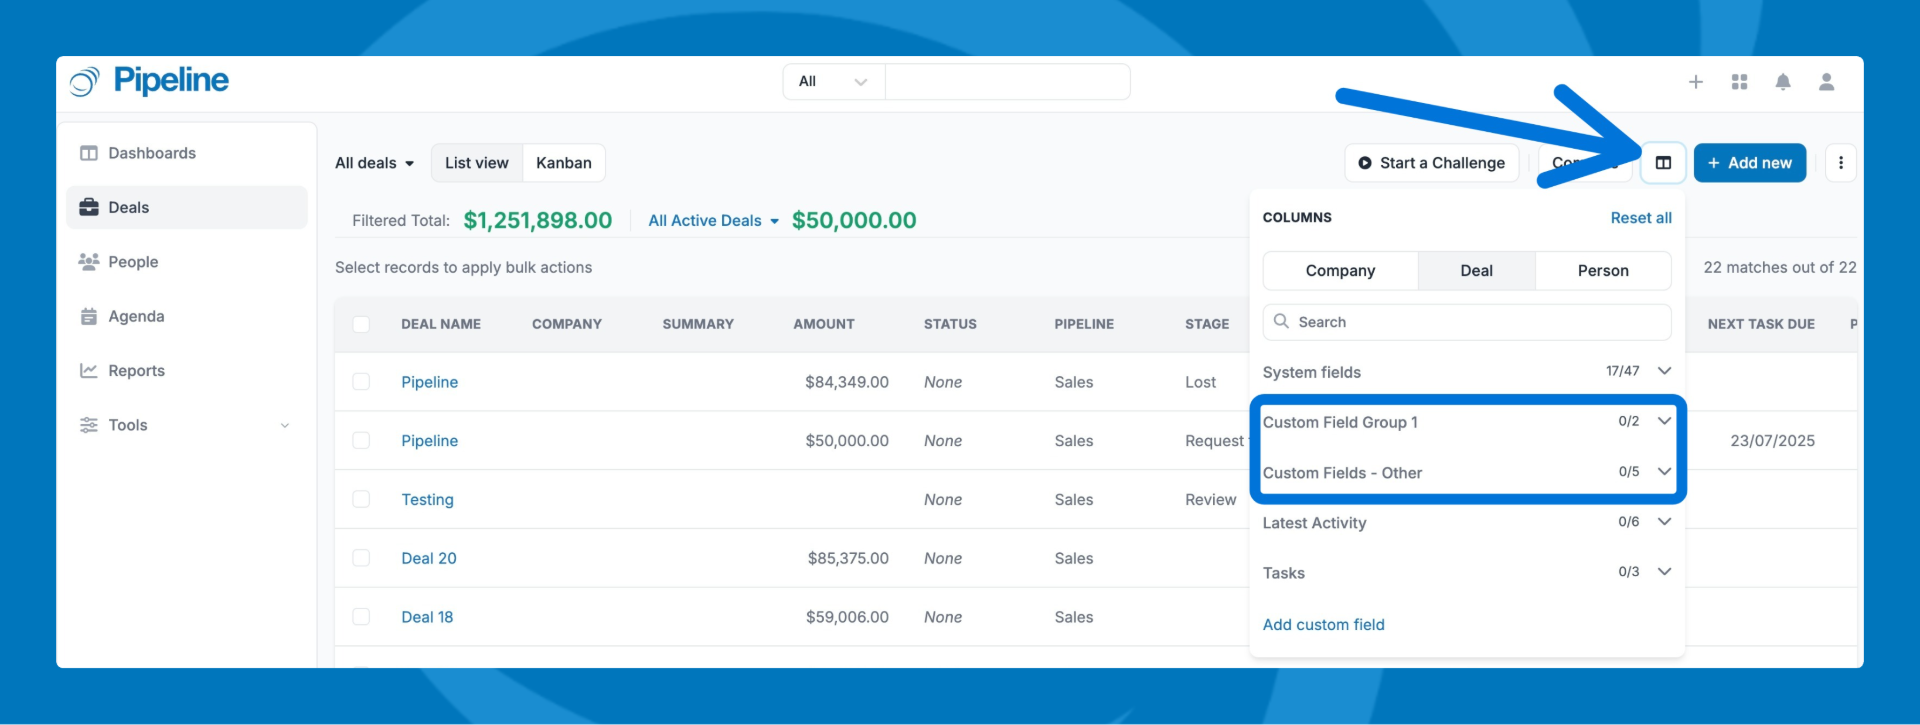Expand Tools in the sidebar
Viewport: 1920px width, 725px height.
point(187,425)
